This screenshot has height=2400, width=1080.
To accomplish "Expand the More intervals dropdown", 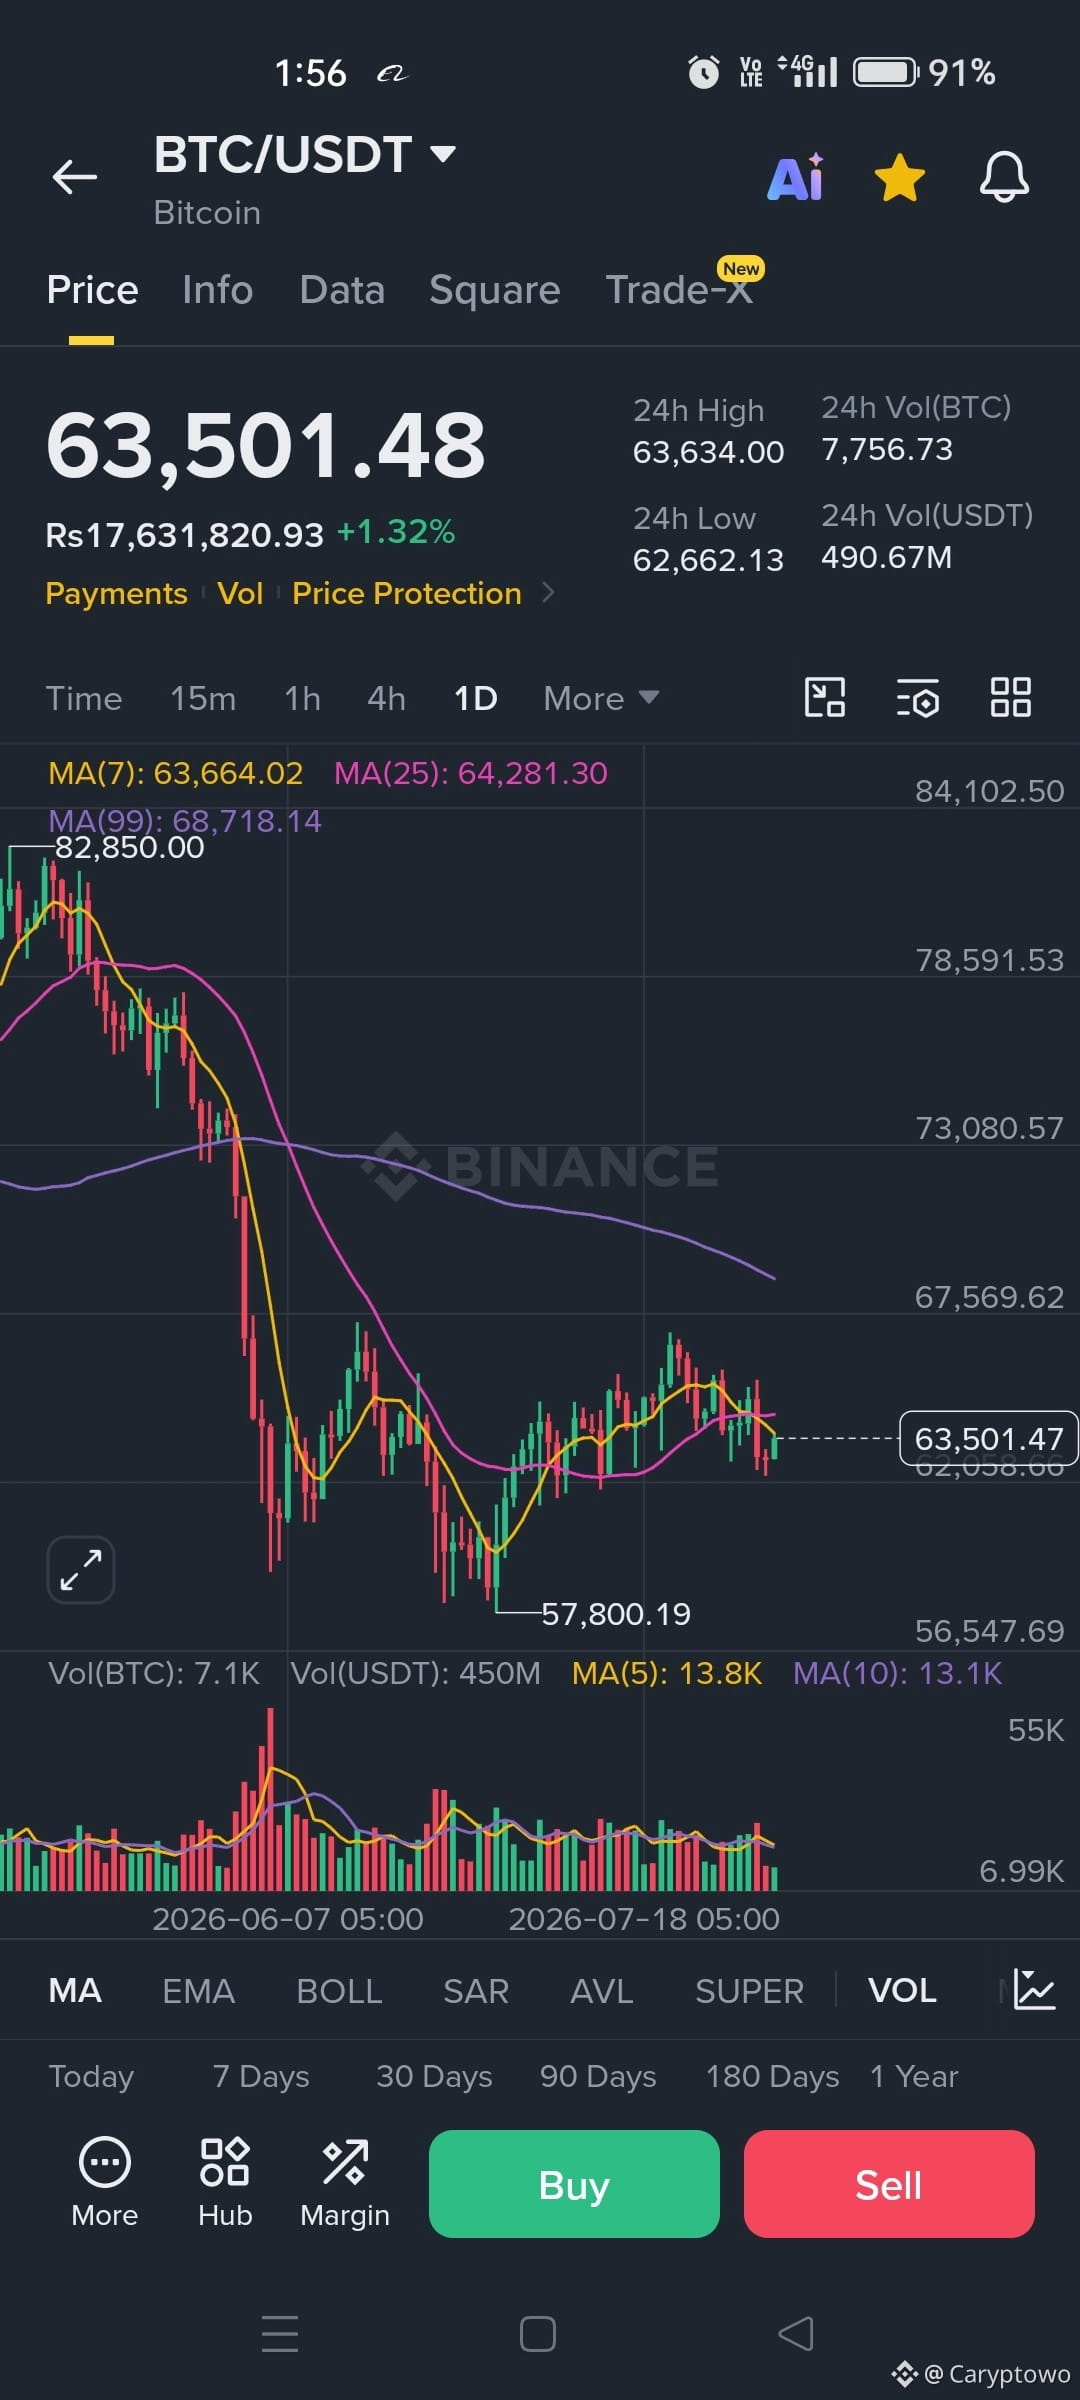I will [601, 698].
